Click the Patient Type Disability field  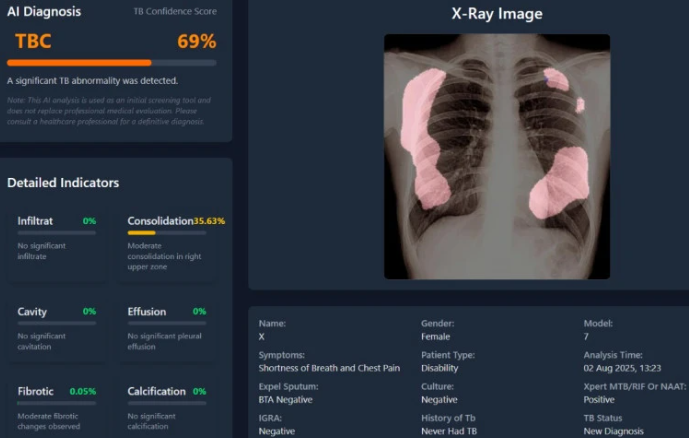pos(441,368)
